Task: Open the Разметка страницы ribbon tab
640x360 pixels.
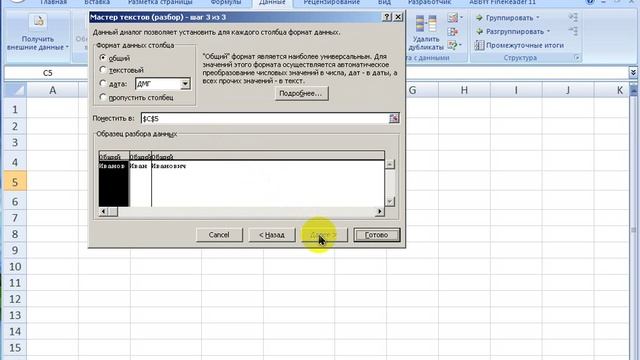Action: pos(160,2)
